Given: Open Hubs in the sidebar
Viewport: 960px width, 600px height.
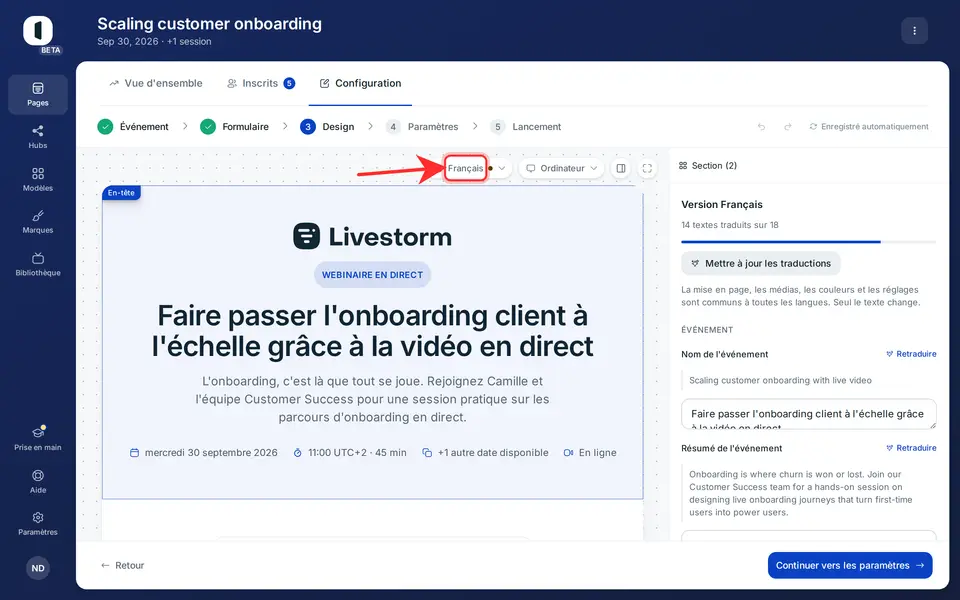Looking at the screenshot, I should (38, 137).
